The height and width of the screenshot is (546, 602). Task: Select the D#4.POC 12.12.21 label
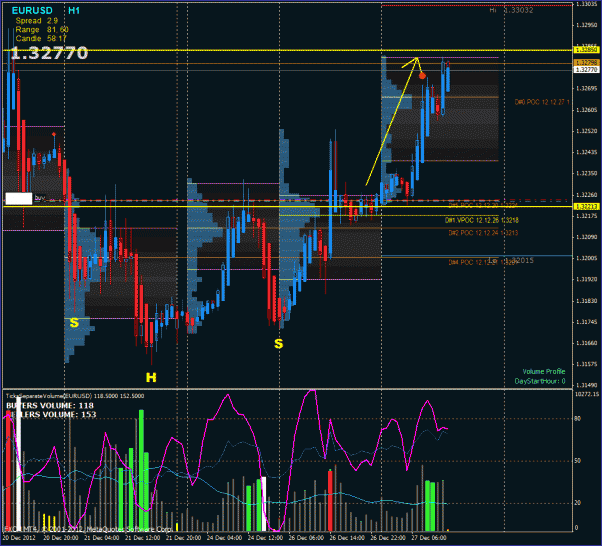[x=483, y=263]
